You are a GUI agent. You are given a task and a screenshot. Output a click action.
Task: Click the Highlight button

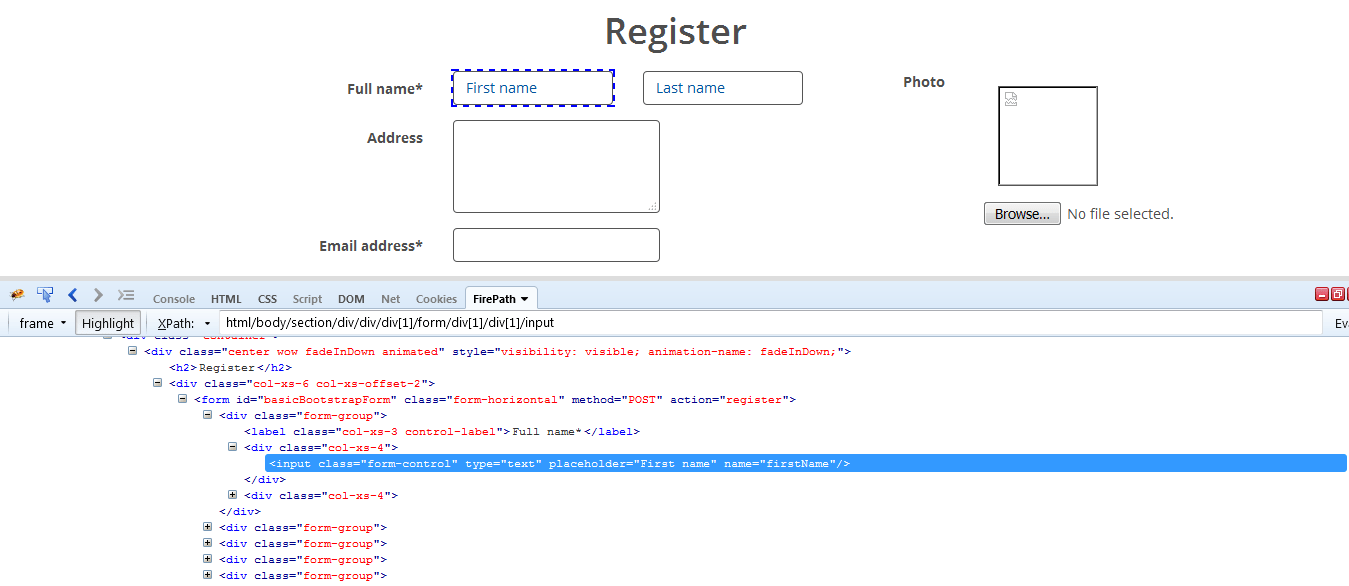(108, 323)
